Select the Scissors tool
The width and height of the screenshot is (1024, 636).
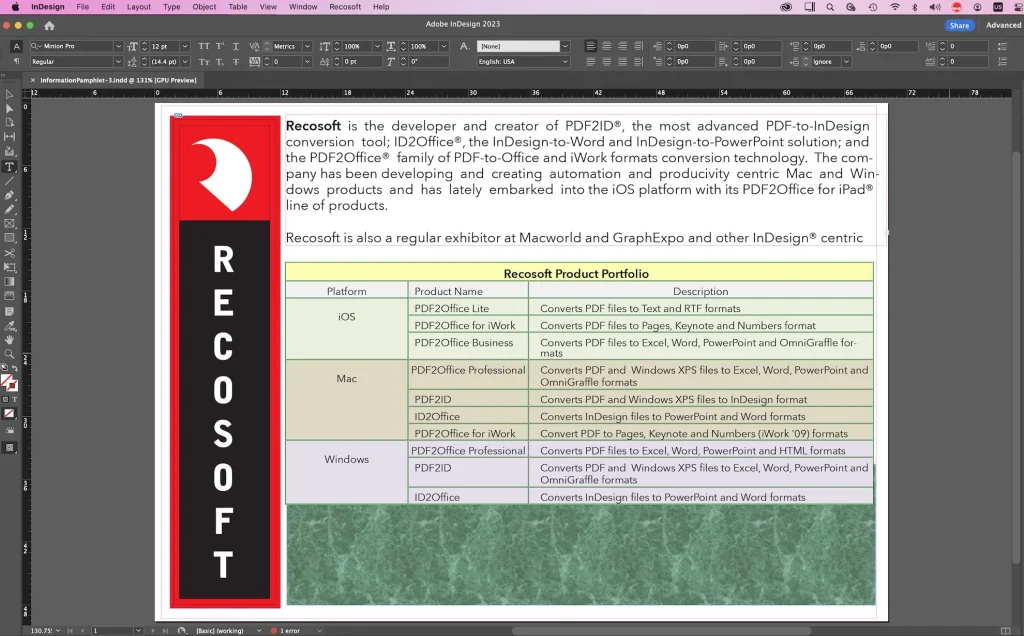tap(9, 253)
